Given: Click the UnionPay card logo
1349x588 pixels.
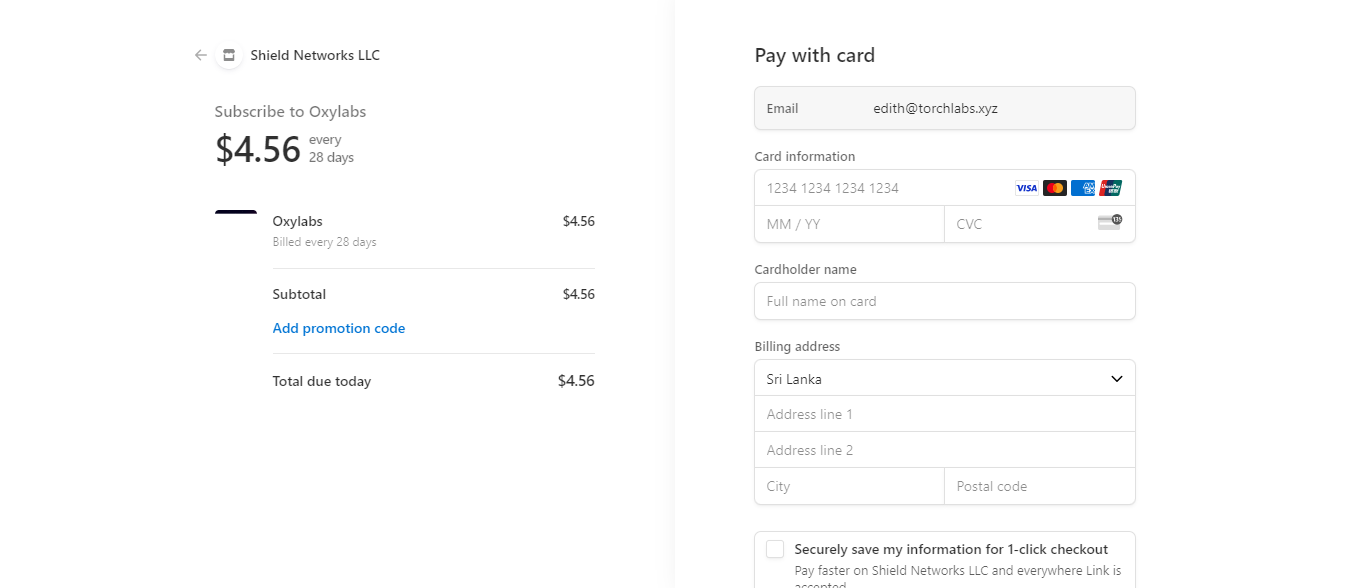Looking at the screenshot, I should point(1110,188).
